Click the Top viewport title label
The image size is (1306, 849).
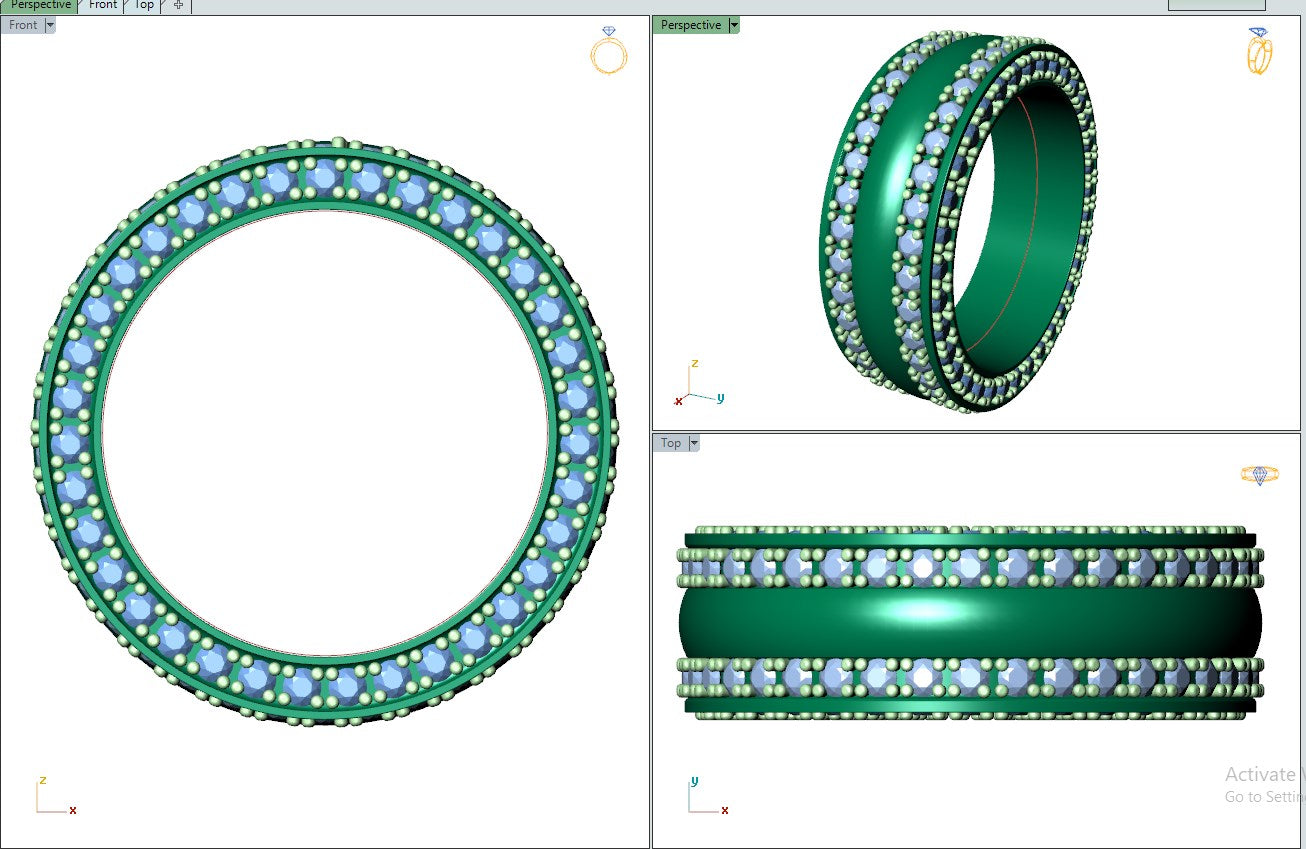point(670,443)
